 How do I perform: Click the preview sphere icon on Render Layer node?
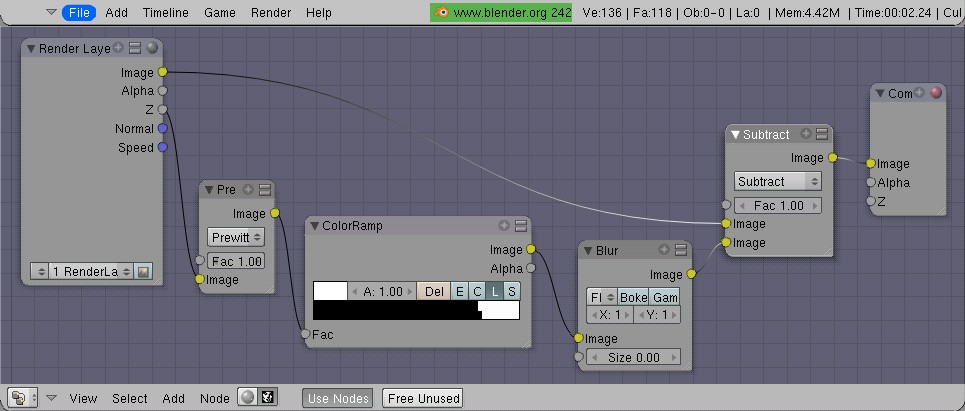151,48
